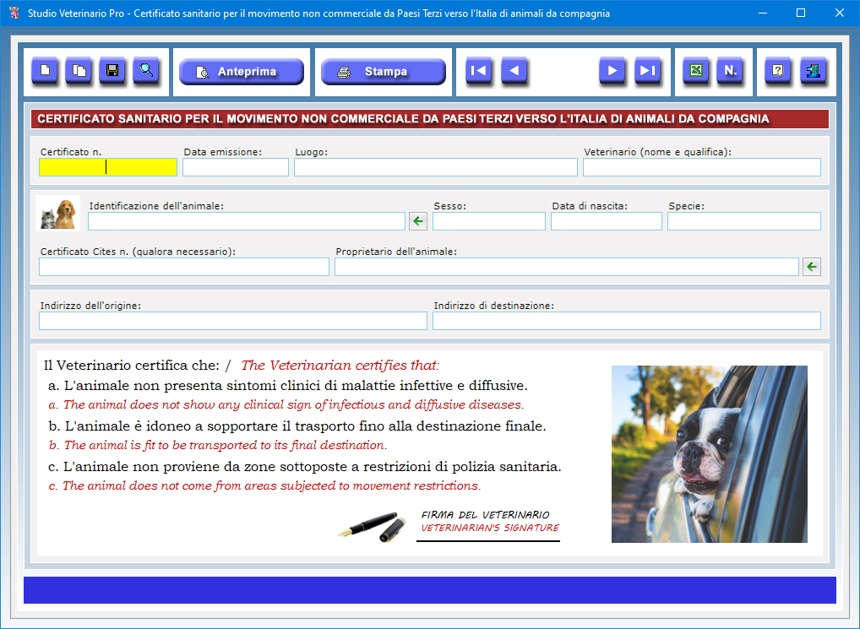Click the N. numbering button
The height and width of the screenshot is (629, 860).
pos(730,71)
